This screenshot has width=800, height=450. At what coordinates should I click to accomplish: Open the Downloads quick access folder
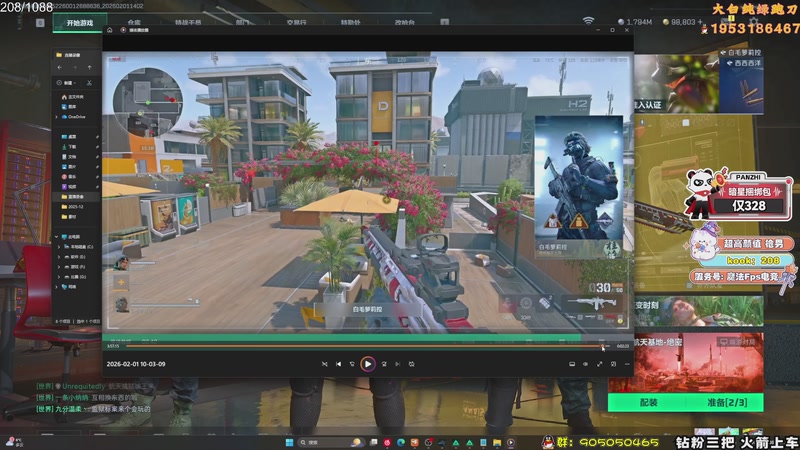[x=69, y=146]
